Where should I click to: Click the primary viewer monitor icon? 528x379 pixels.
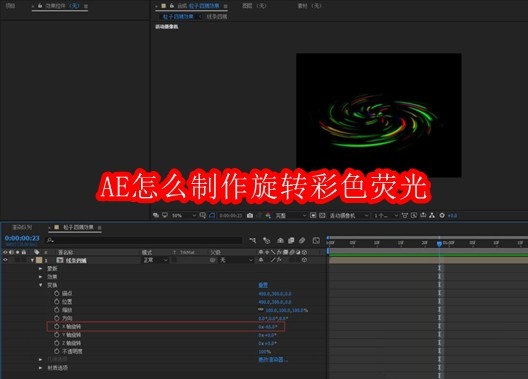tap(165, 215)
